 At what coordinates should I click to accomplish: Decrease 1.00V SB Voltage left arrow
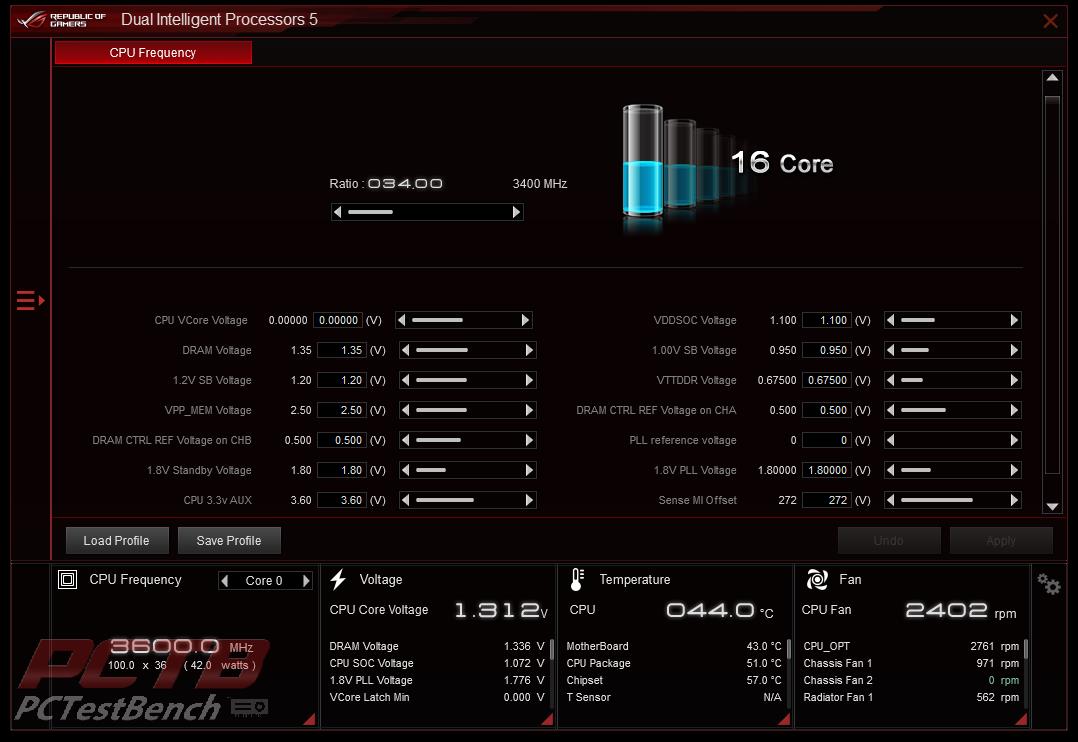click(x=890, y=350)
